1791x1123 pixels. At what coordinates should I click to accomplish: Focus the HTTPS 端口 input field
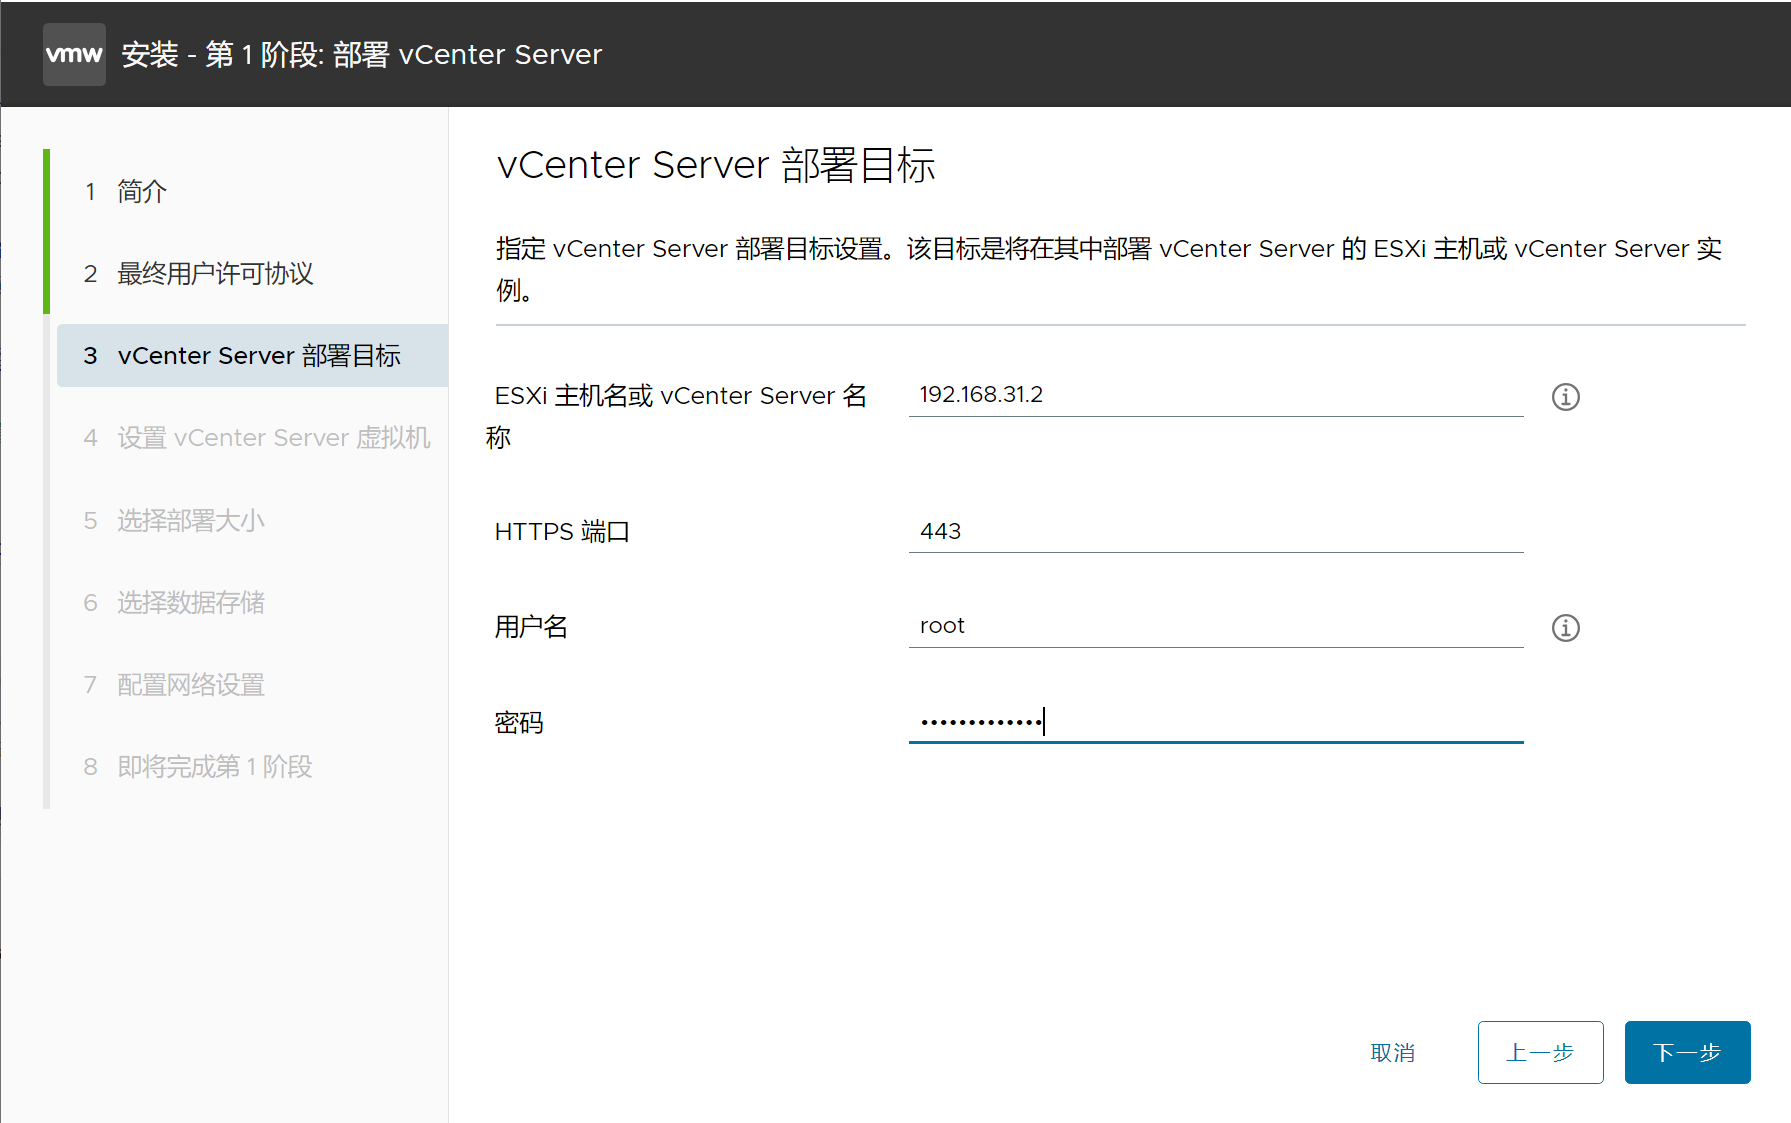coord(1216,531)
